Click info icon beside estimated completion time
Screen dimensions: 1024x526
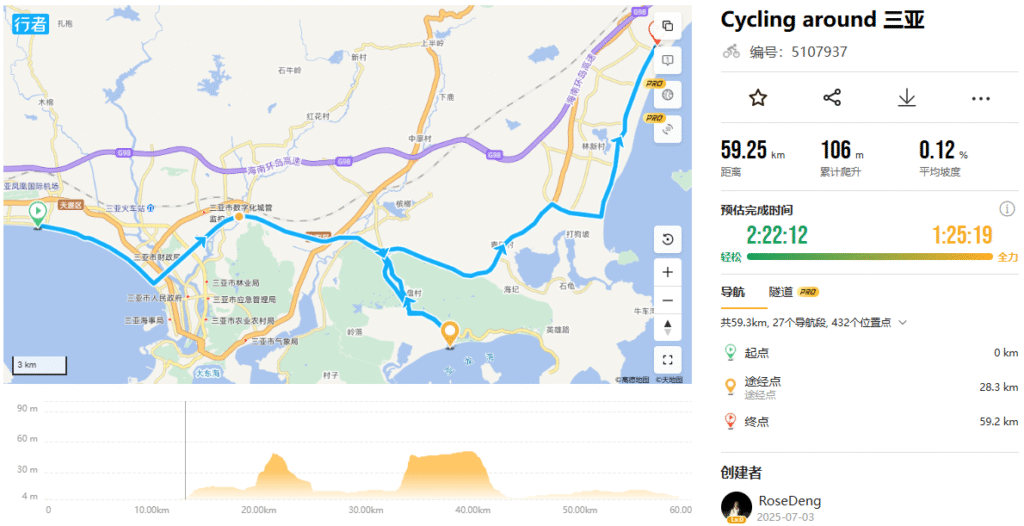[1007, 209]
